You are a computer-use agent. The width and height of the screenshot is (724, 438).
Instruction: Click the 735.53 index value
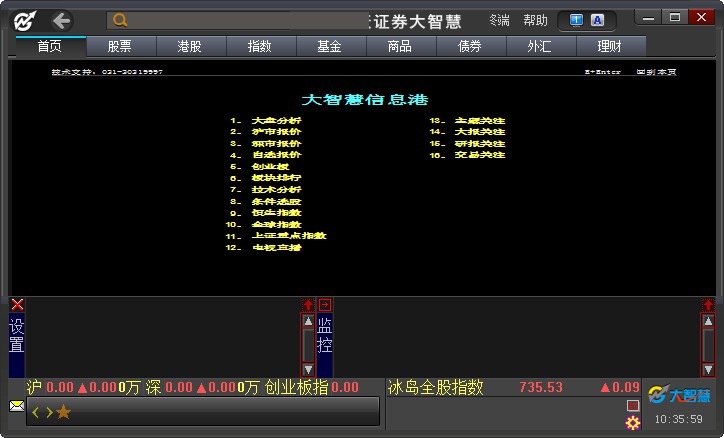541,387
